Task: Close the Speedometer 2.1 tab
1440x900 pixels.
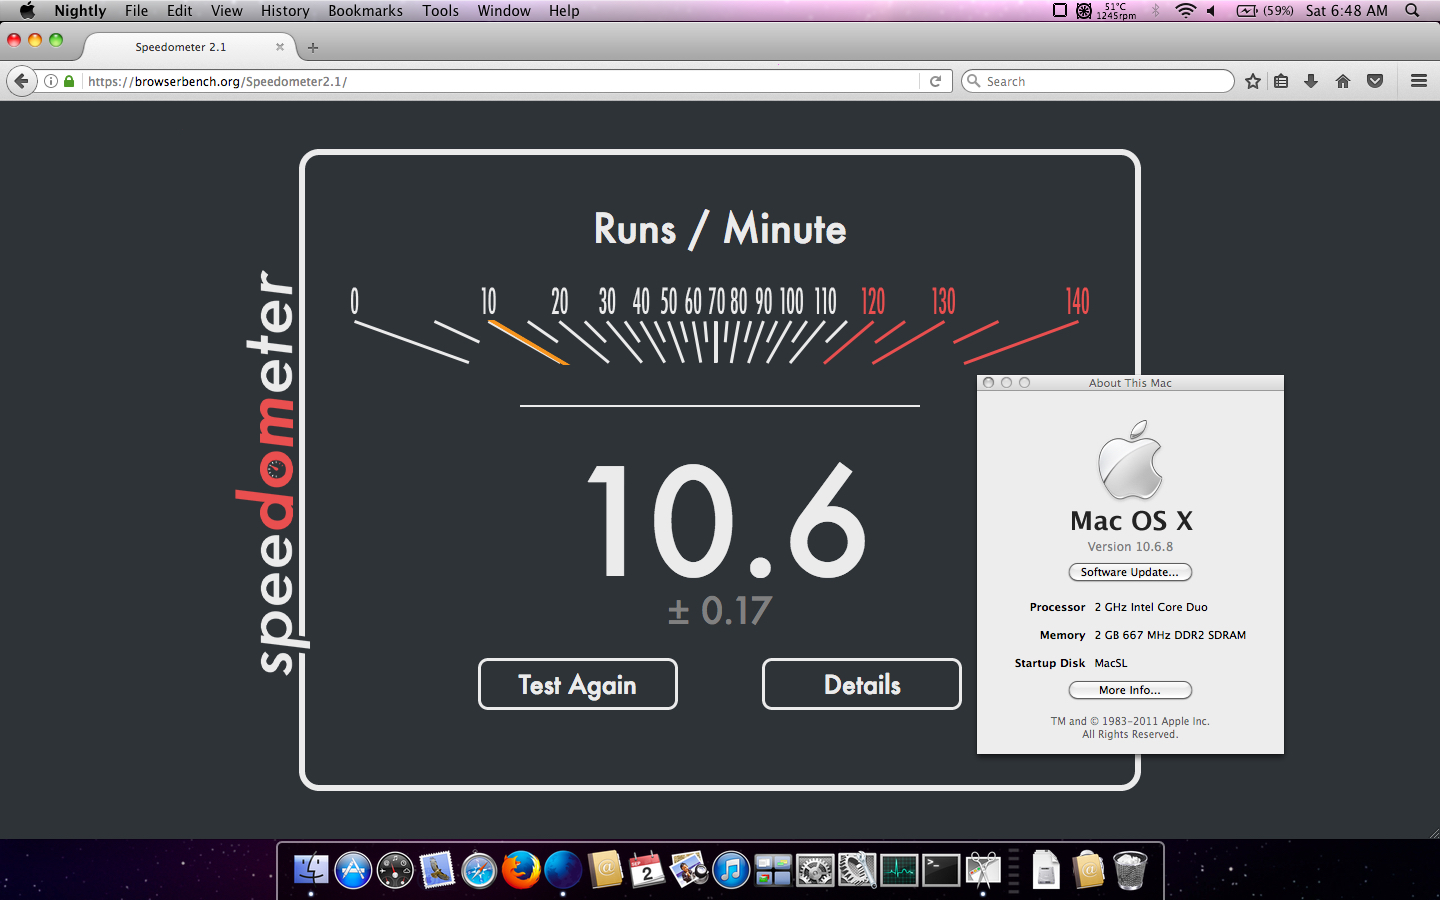Action: tap(280, 47)
